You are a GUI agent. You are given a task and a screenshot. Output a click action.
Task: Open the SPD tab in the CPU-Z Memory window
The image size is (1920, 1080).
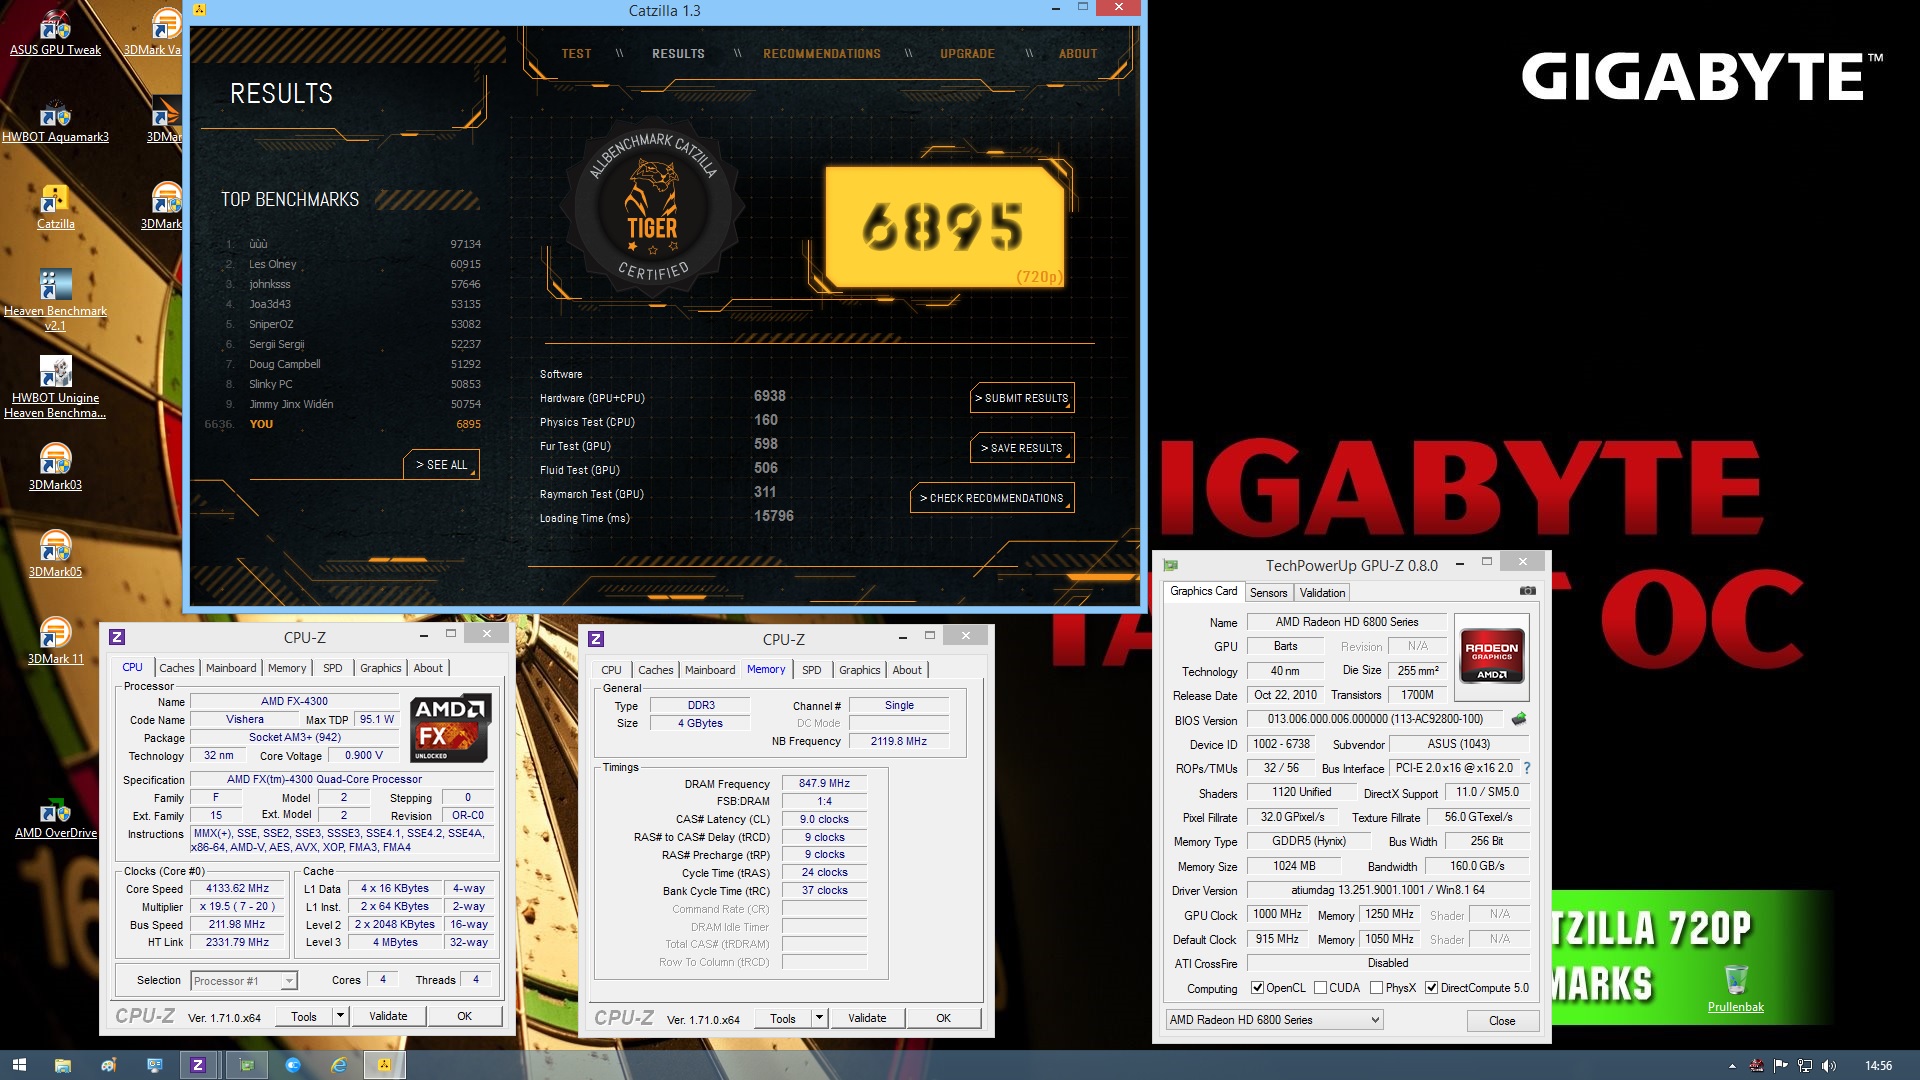coord(812,670)
